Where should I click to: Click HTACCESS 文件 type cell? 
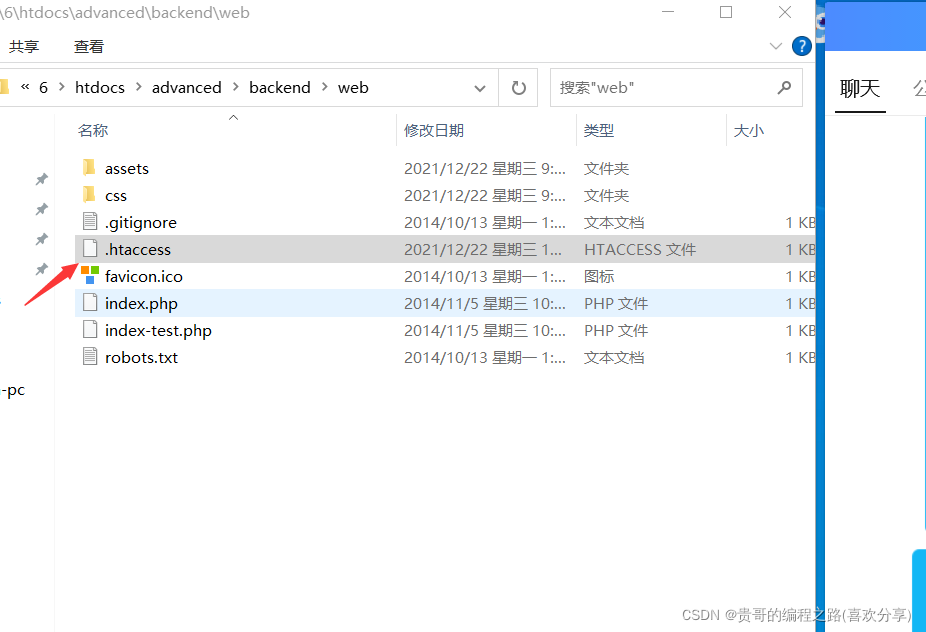(640, 249)
